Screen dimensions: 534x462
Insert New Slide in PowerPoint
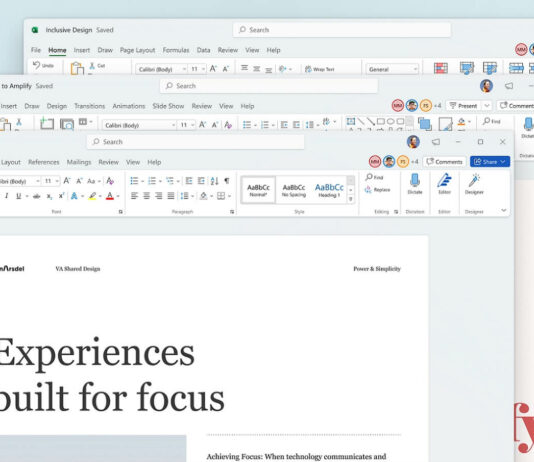point(47,123)
